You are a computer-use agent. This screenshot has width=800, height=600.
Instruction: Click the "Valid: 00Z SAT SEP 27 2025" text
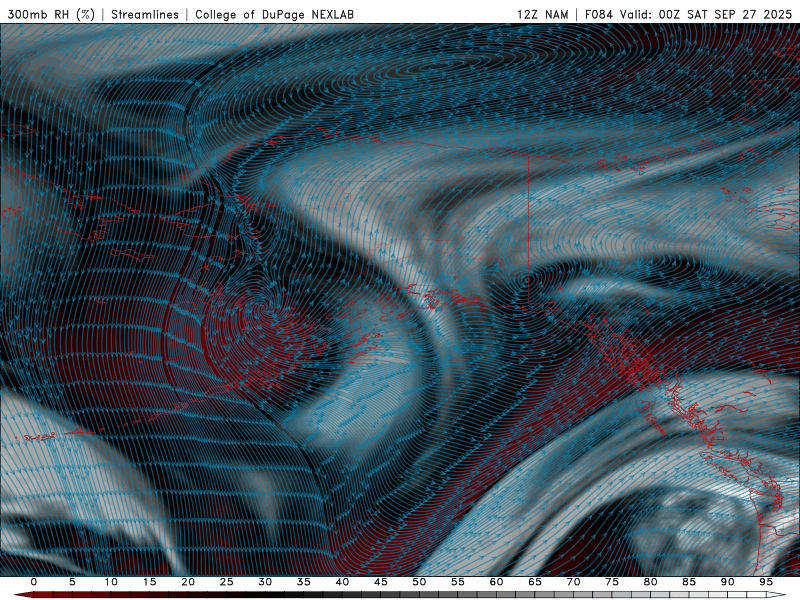(706, 14)
